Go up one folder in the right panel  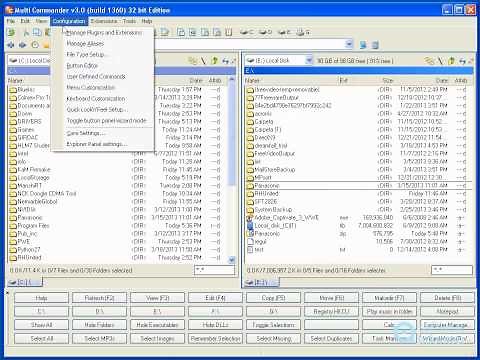coord(452,61)
